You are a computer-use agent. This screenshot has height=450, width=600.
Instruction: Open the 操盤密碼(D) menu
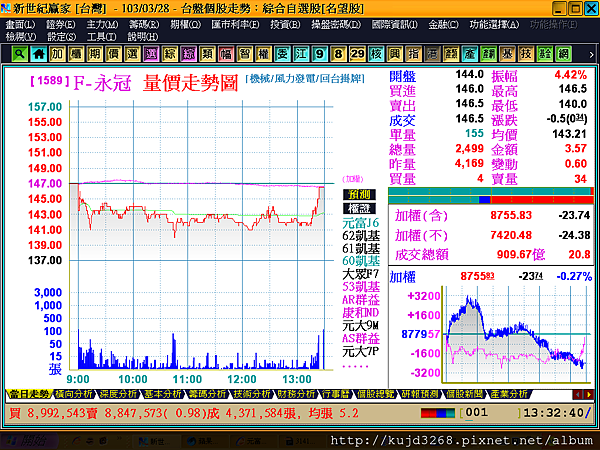click(336, 25)
